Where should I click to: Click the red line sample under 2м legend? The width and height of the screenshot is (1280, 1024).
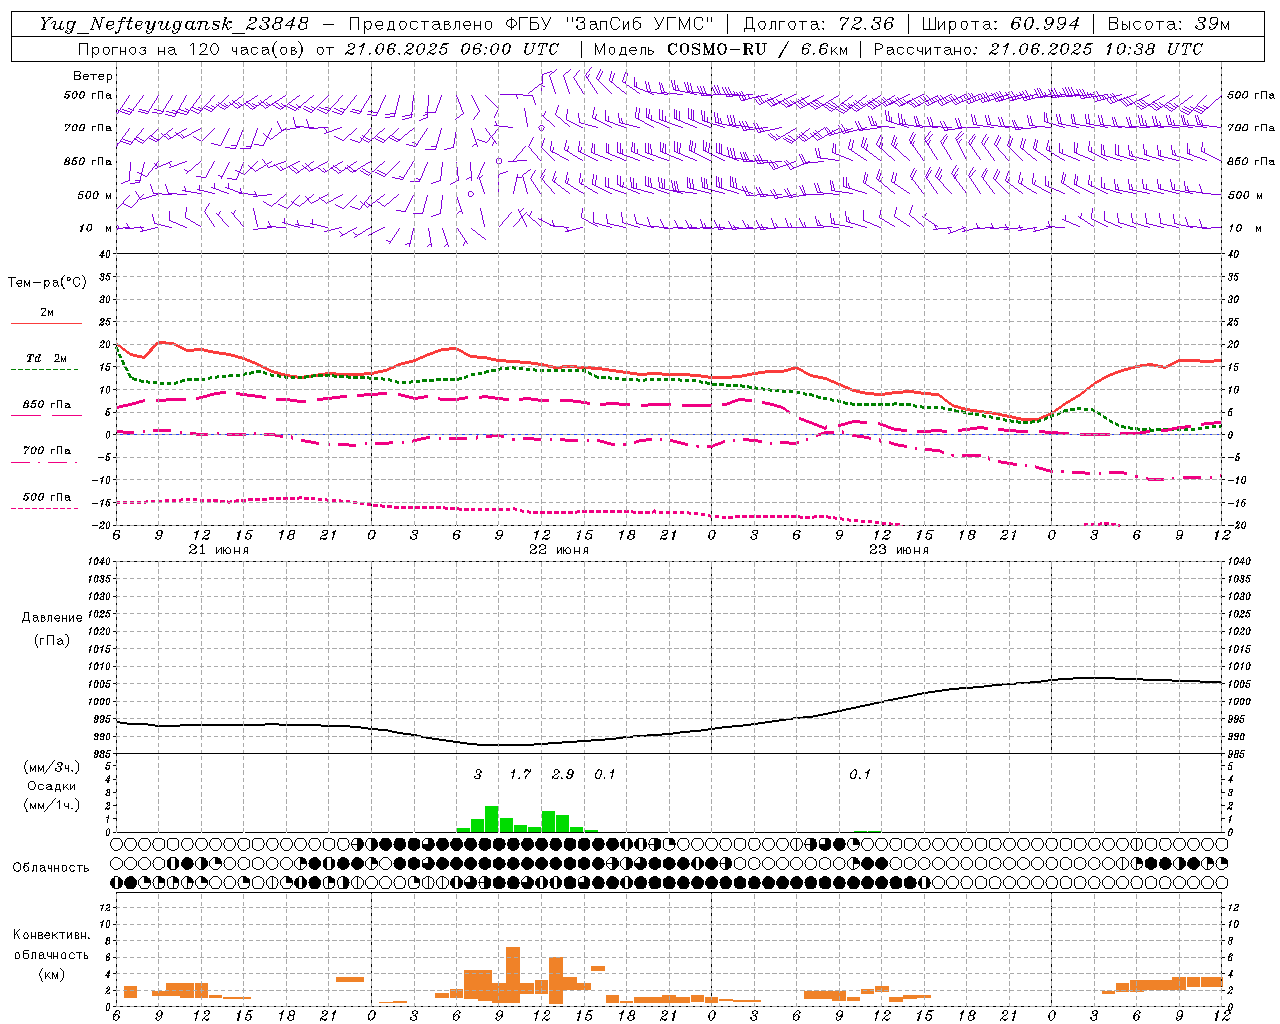(46, 323)
